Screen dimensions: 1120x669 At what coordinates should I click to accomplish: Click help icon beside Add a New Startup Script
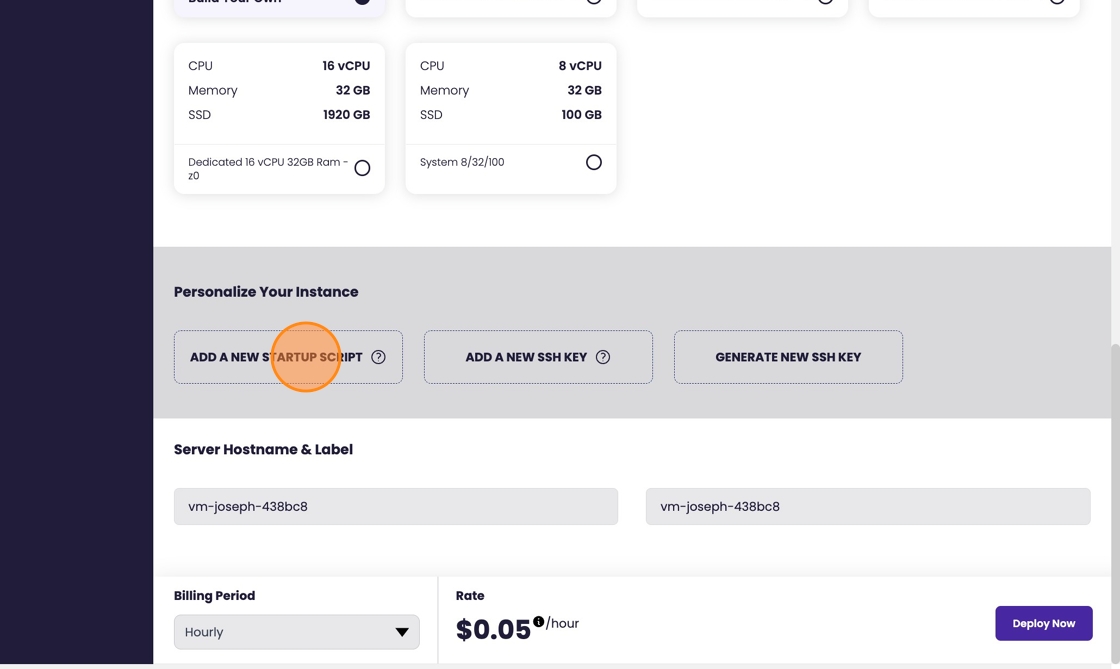click(378, 357)
